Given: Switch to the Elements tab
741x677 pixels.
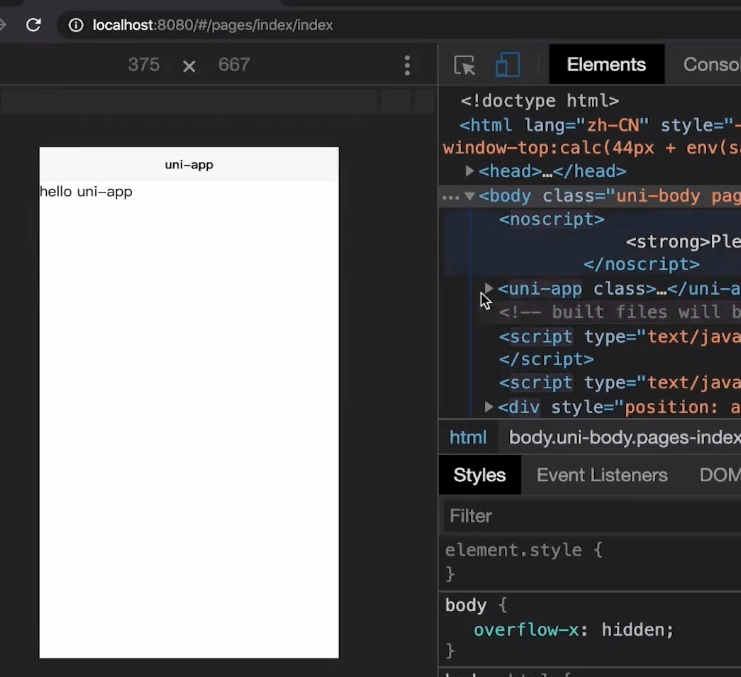Looking at the screenshot, I should (606, 64).
